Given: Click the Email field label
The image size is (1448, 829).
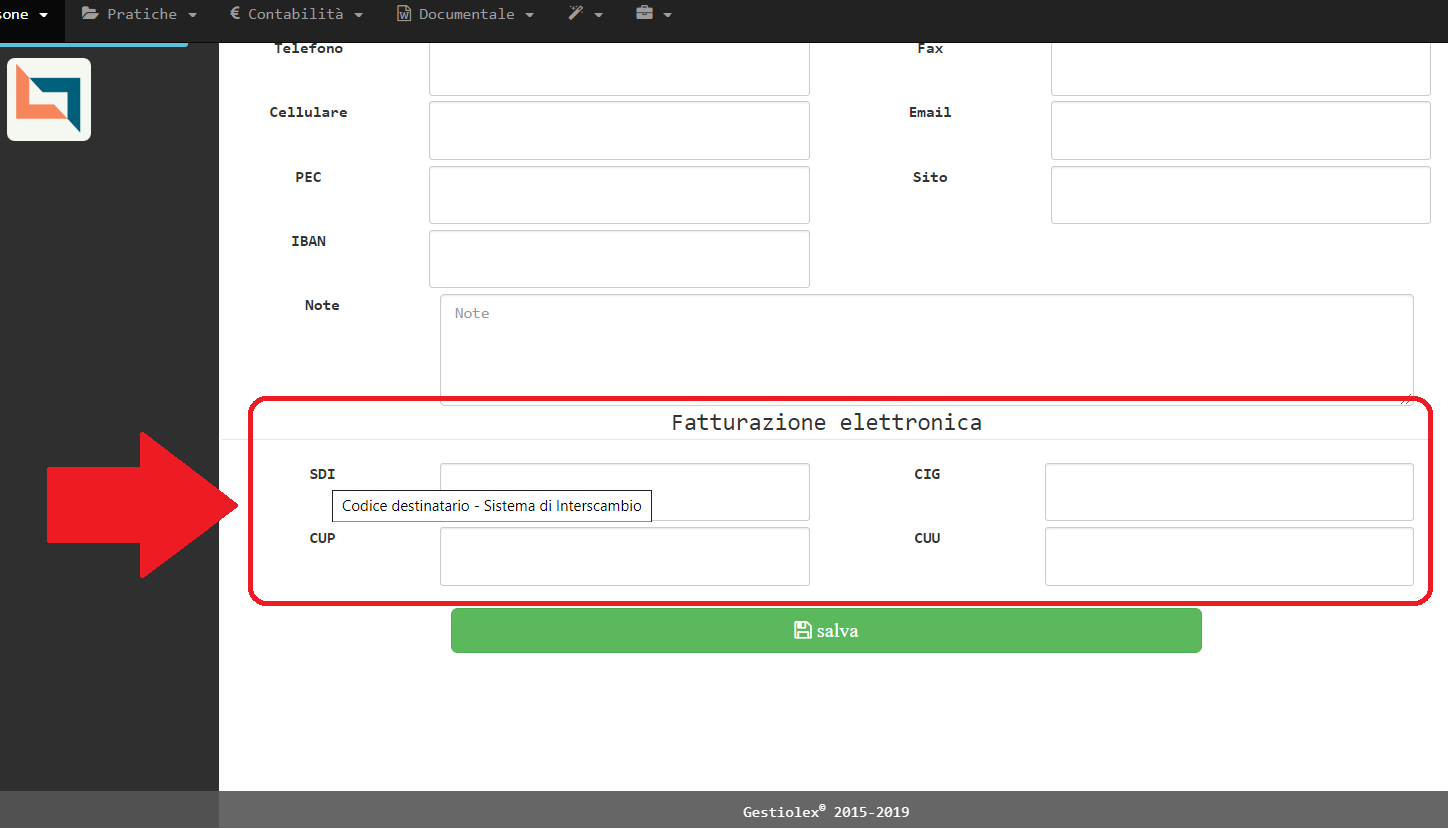Looking at the screenshot, I should pyautogui.click(x=930, y=112).
